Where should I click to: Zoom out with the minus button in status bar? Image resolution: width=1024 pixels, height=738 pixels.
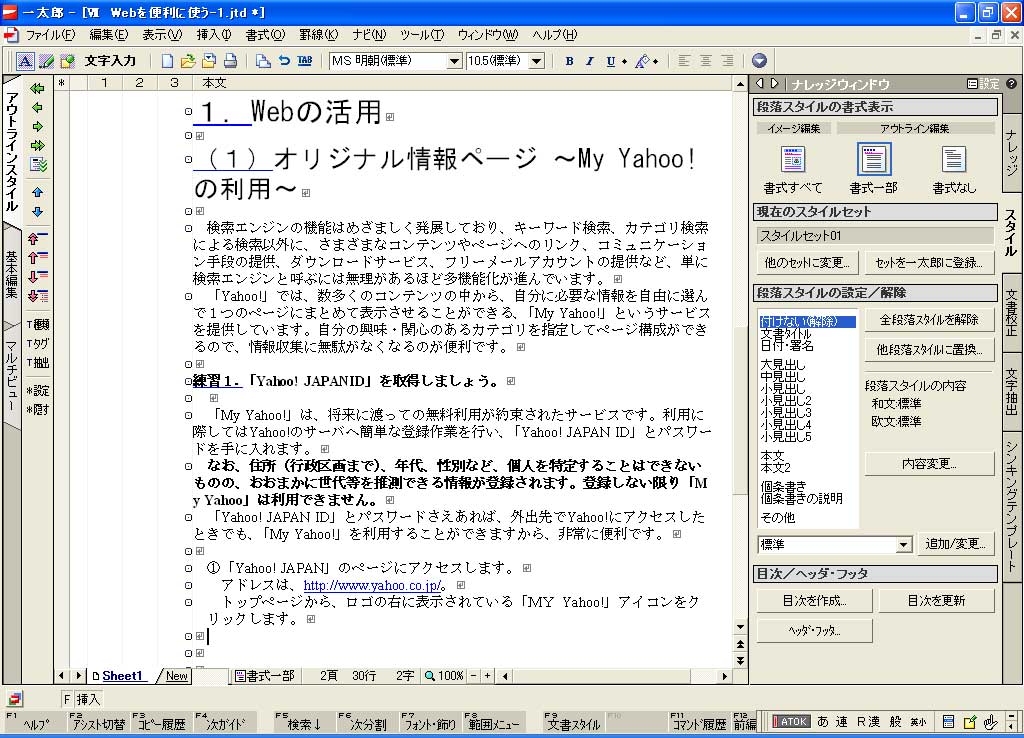point(473,676)
